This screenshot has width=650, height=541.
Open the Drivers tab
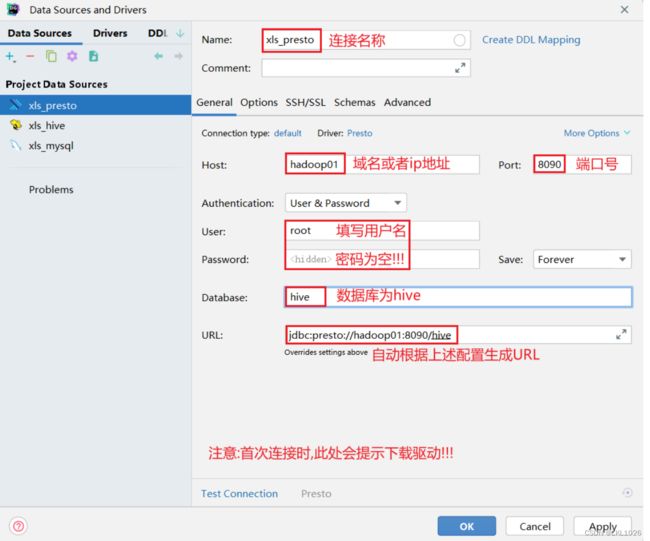tap(110, 33)
